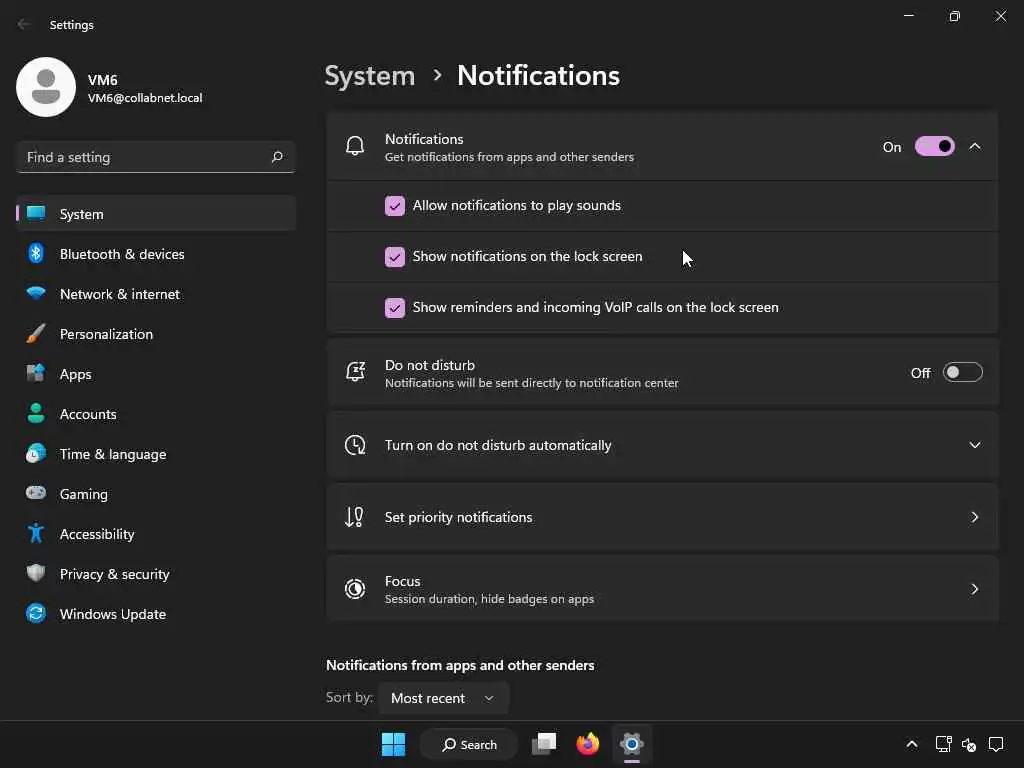Viewport: 1024px width, 768px height.
Task: Click the Gaming controller icon
Action: (36, 494)
